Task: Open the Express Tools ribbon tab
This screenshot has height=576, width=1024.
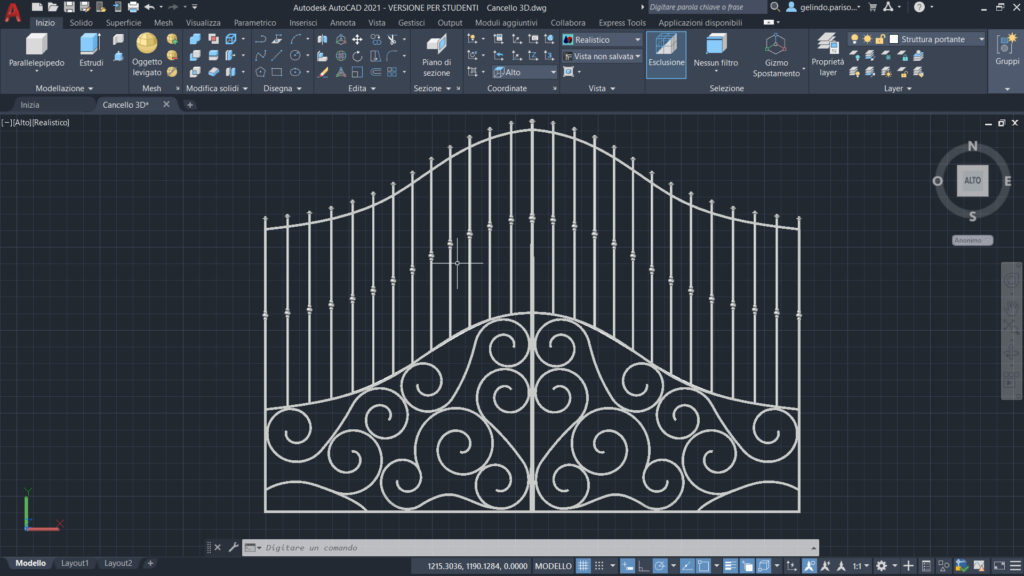Action: [x=622, y=22]
